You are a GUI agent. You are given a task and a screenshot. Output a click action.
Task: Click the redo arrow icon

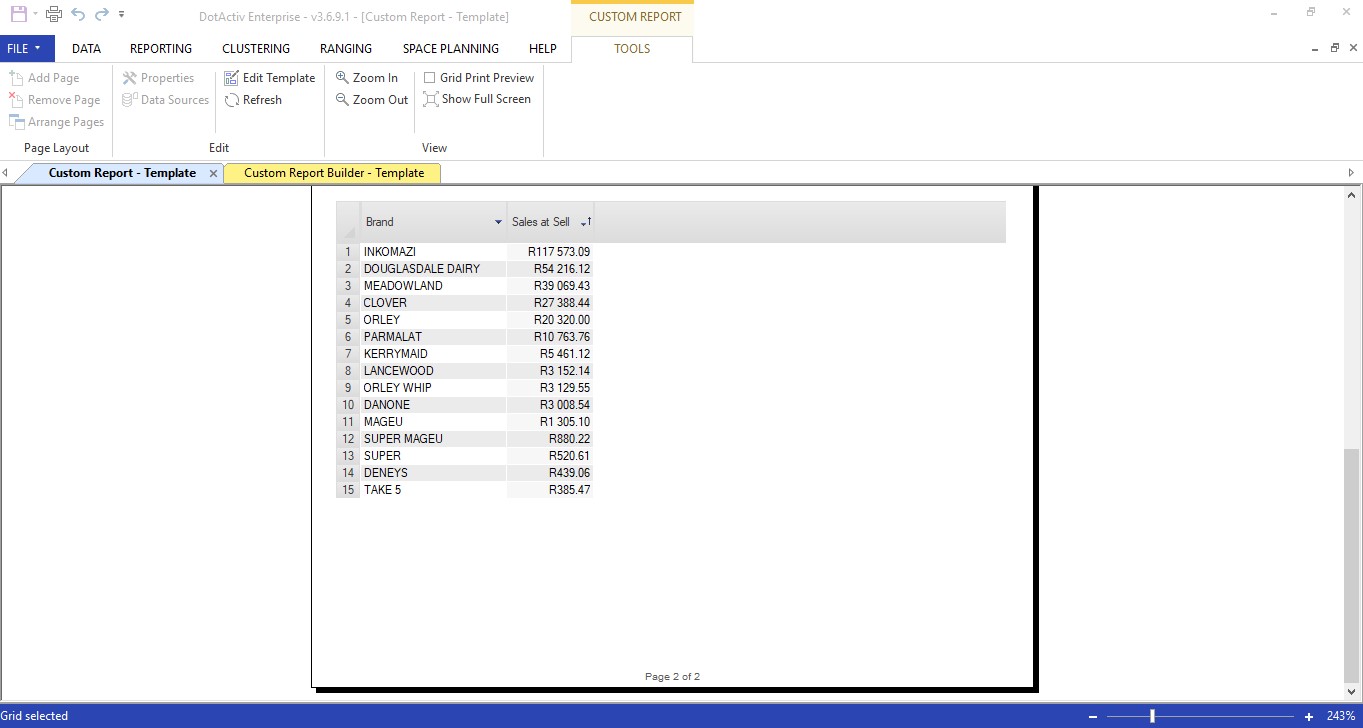point(101,14)
